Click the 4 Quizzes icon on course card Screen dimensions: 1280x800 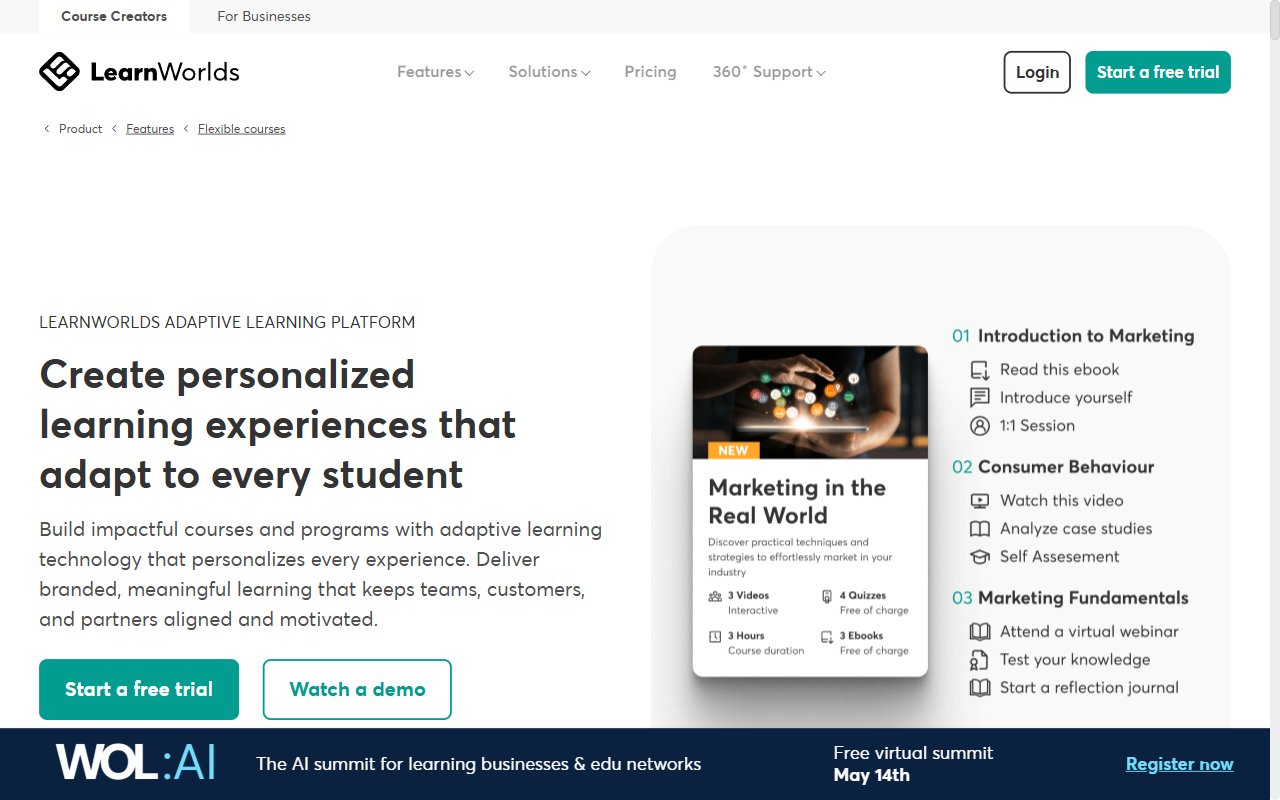(827, 596)
